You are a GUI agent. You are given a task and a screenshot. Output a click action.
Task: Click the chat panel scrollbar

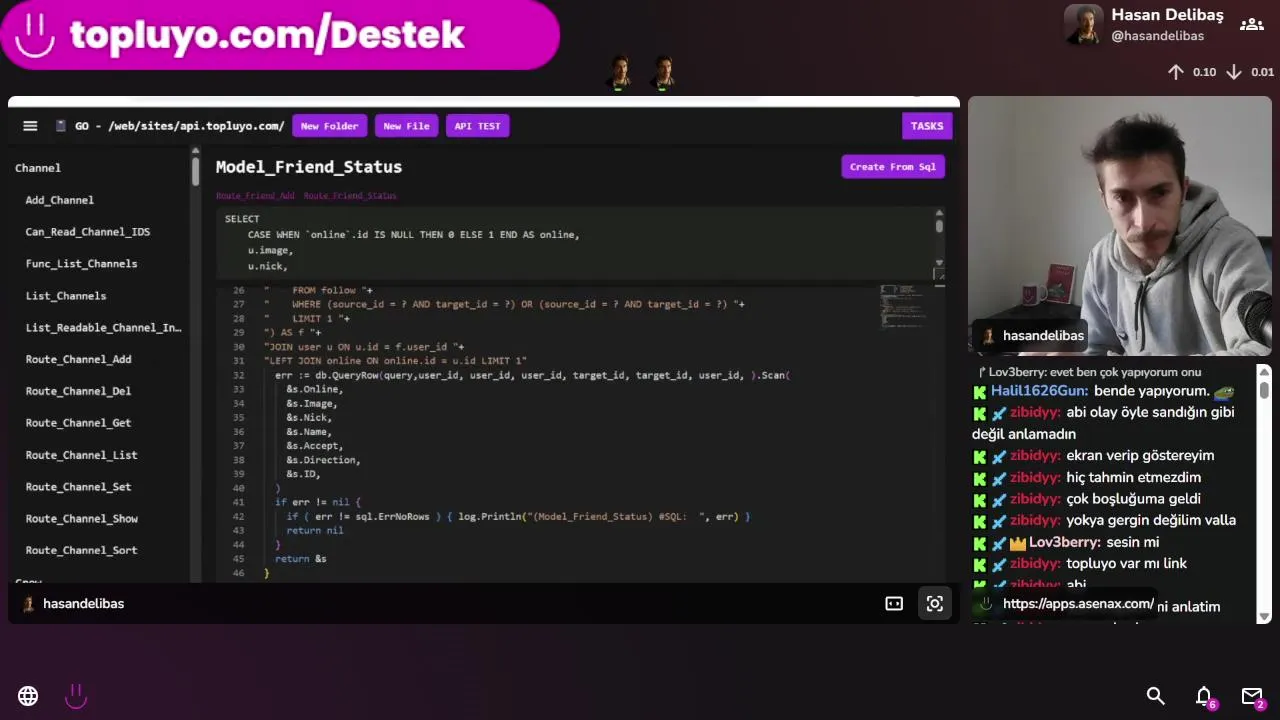point(1264,390)
